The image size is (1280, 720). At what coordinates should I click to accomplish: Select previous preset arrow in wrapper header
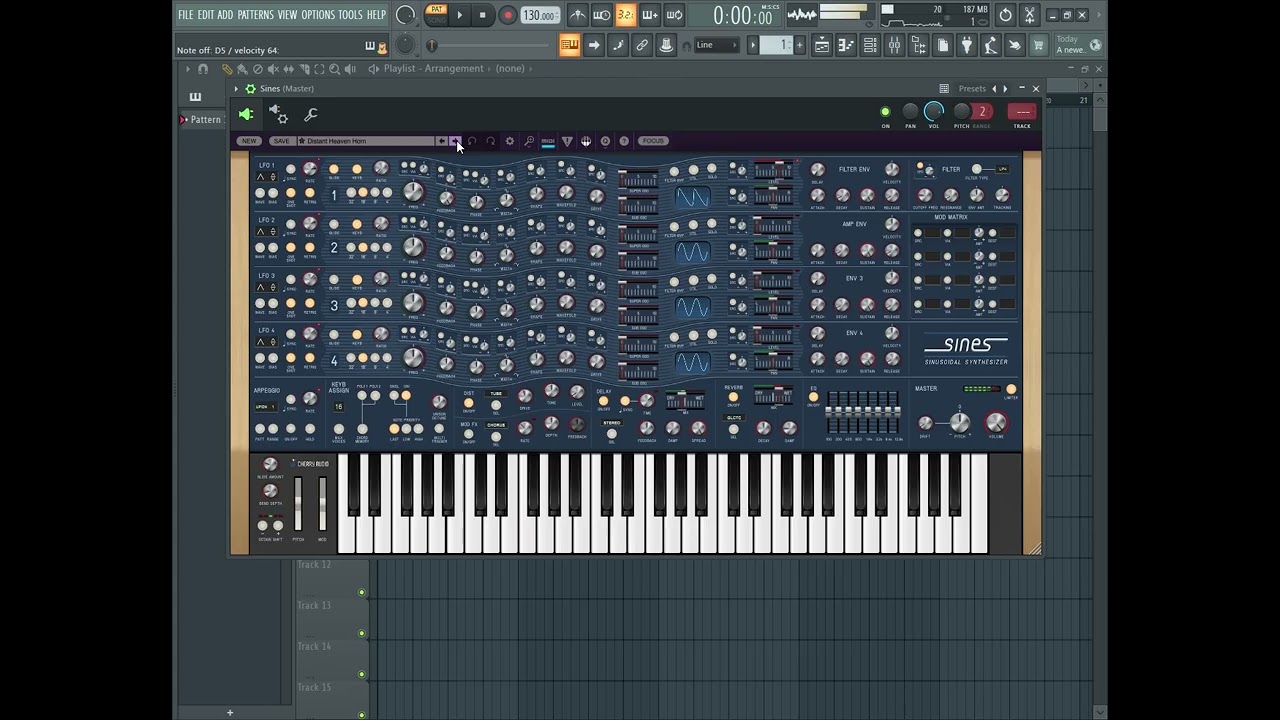tap(993, 89)
